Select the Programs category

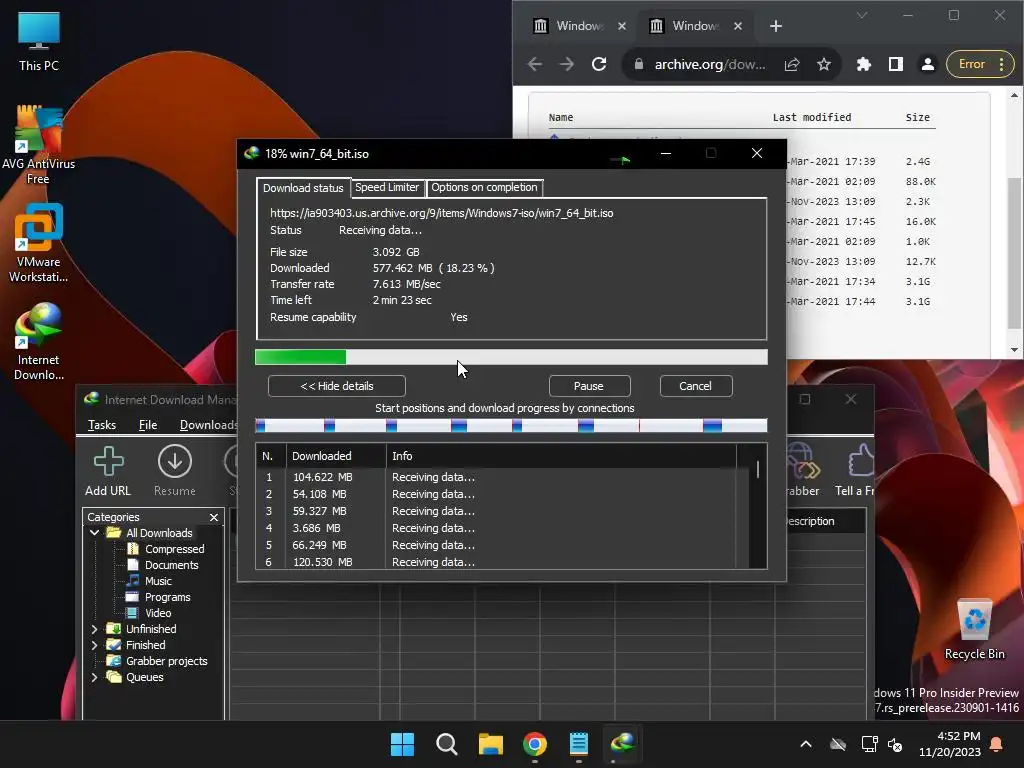click(x=167, y=597)
